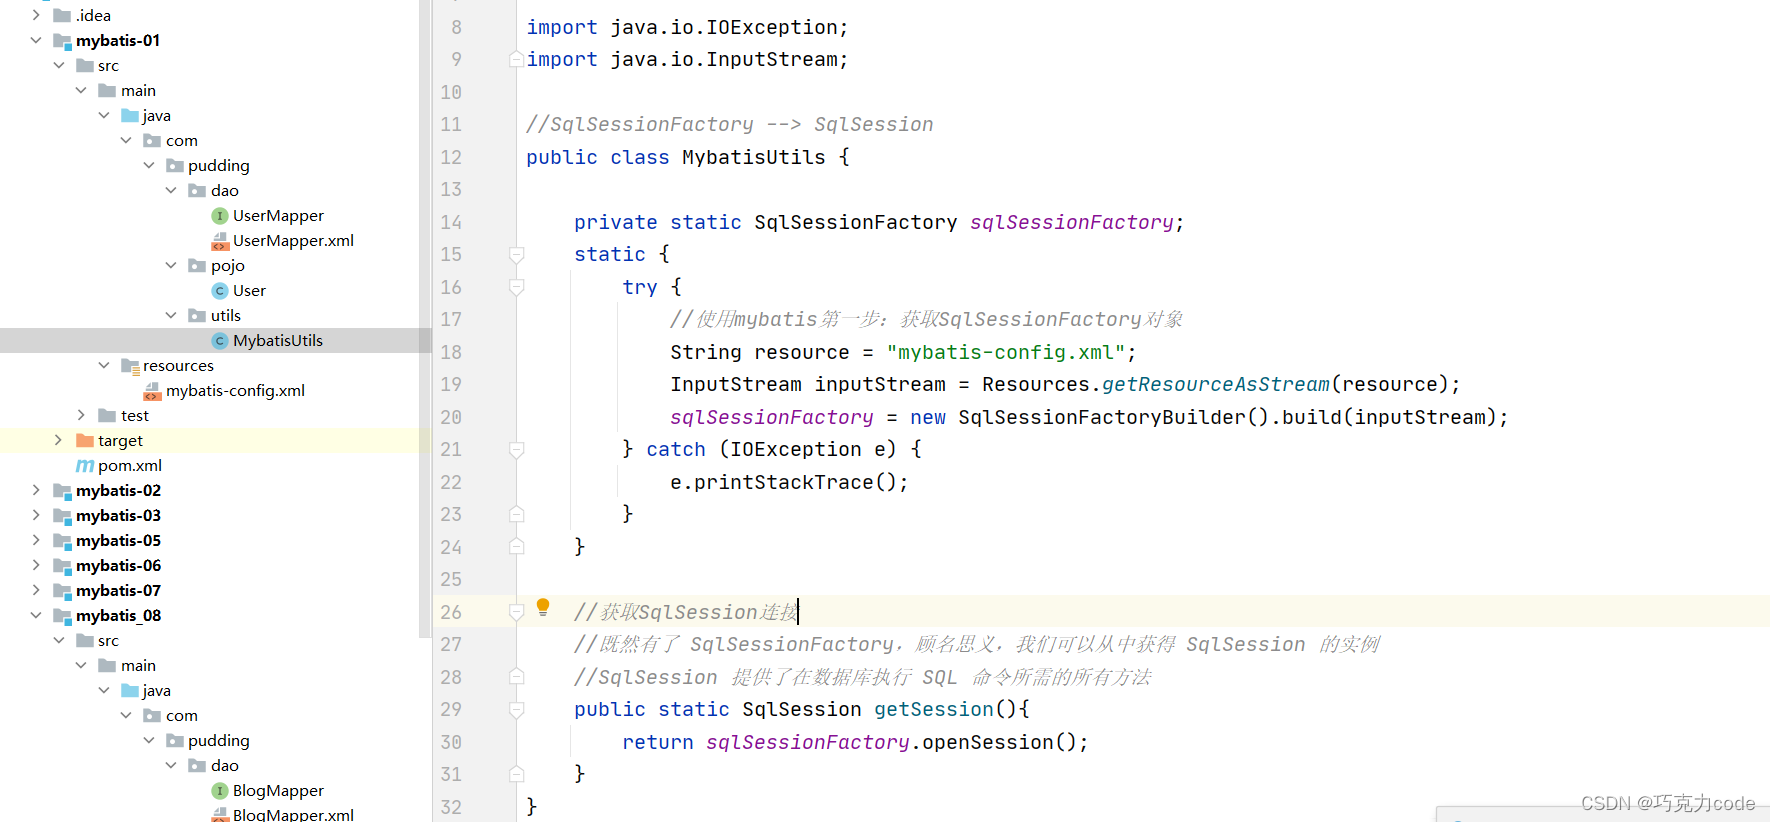Image resolution: width=1770 pixels, height=822 pixels.
Task: Toggle code folding at line 21 catch block
Action: tap(517, 450)
